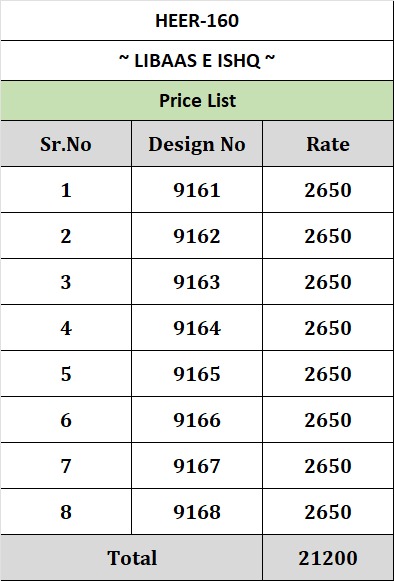
Task: Click the Rate column header
Action: coord(328,144)
